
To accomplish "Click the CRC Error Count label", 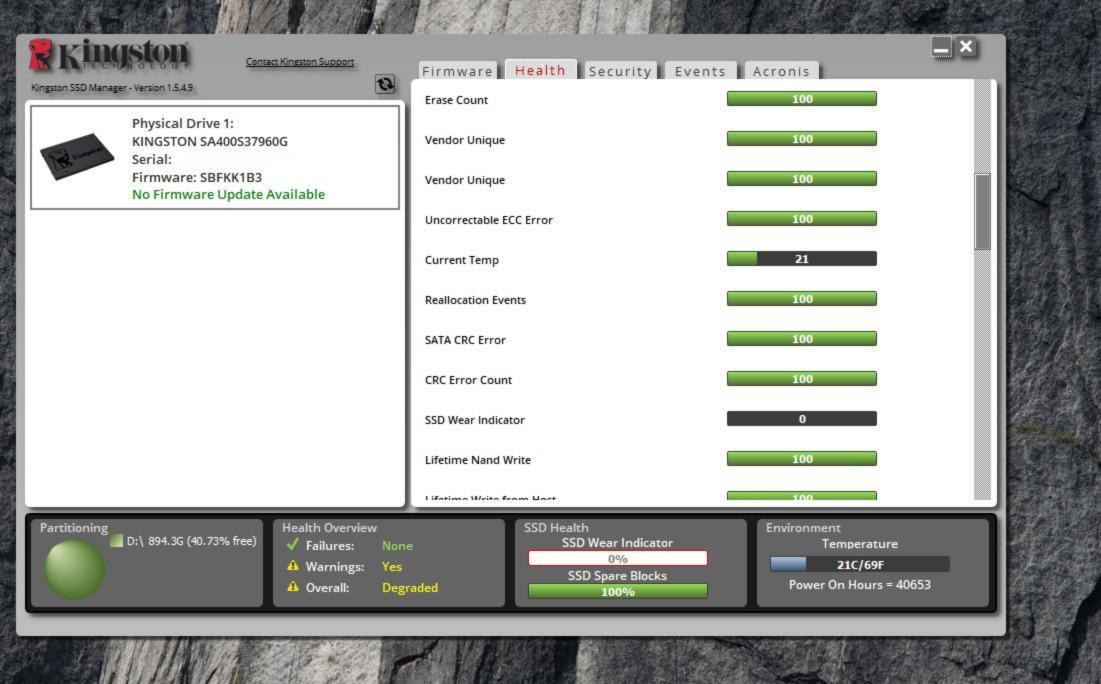I will point(468,381).
